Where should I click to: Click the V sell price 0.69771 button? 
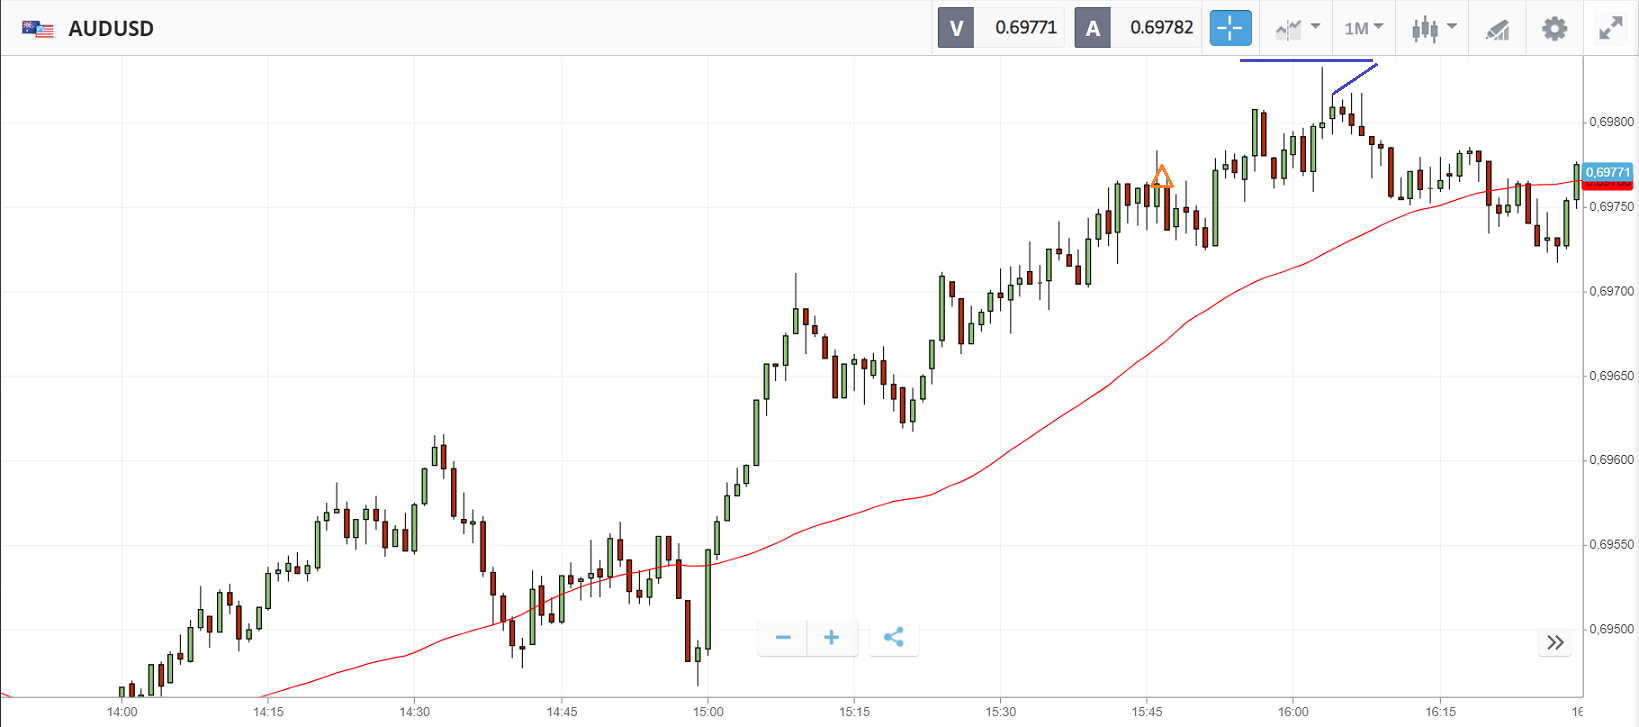pos(1001,28)
